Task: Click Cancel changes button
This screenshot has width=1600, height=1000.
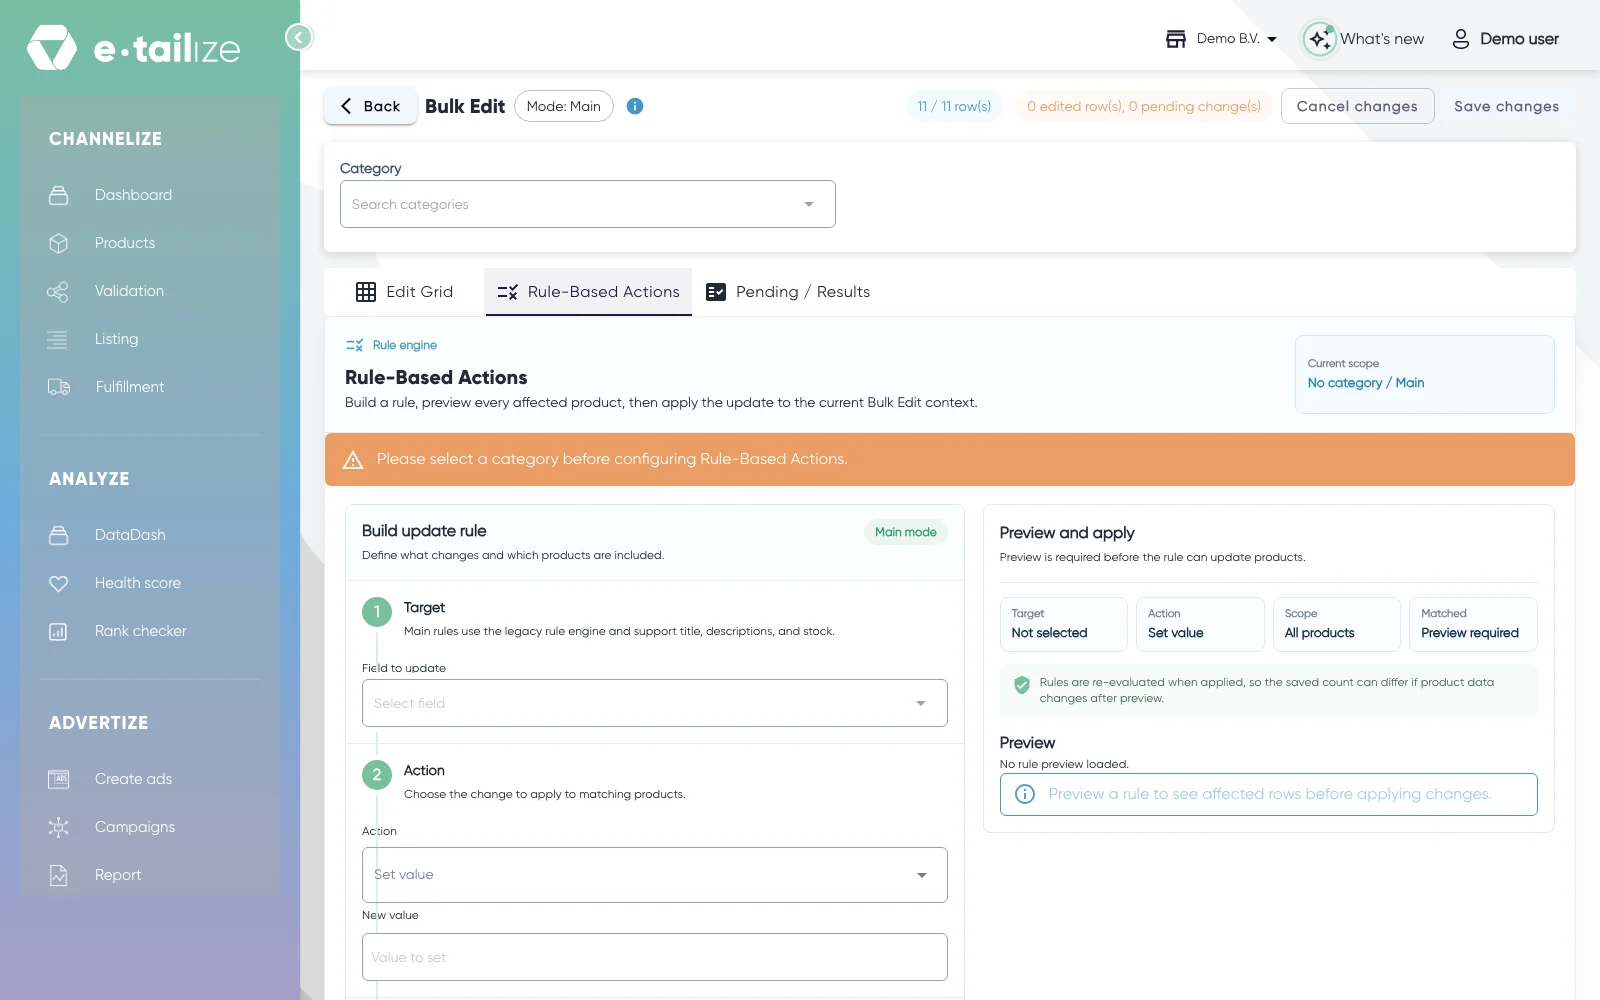Action: 1357,106
